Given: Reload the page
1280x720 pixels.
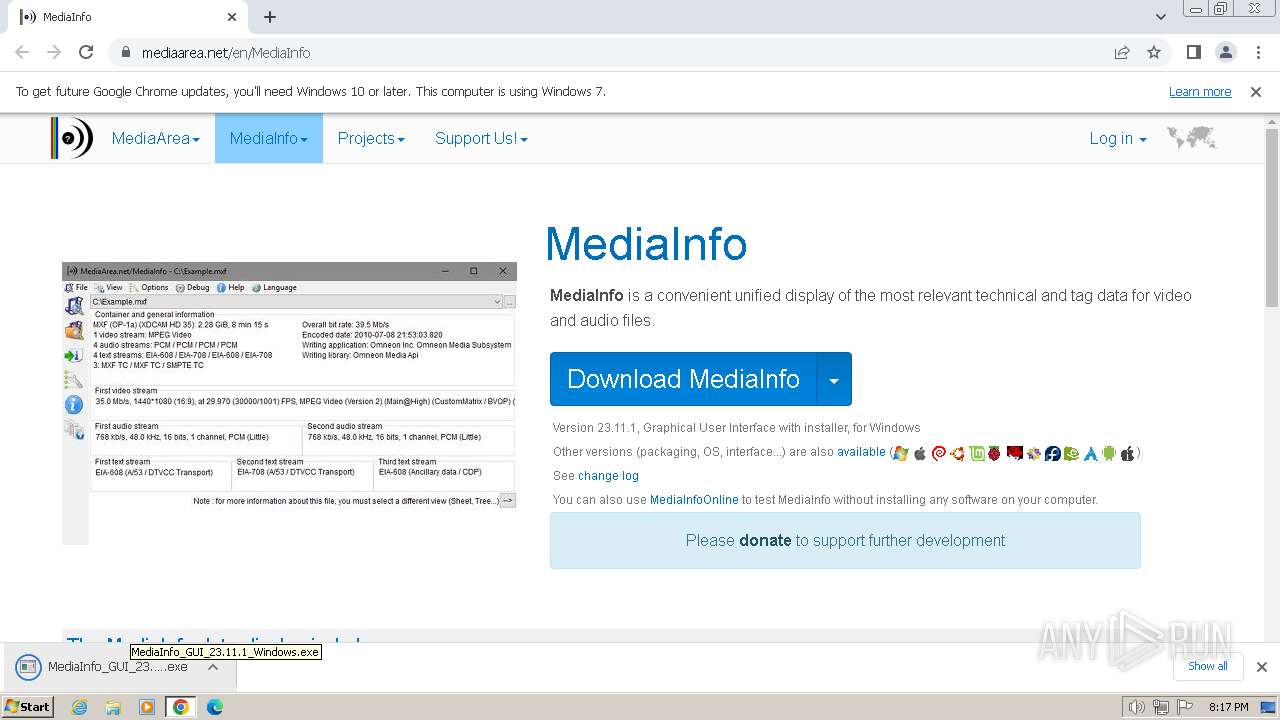Looking at the screenshot, I should point(86,52).
